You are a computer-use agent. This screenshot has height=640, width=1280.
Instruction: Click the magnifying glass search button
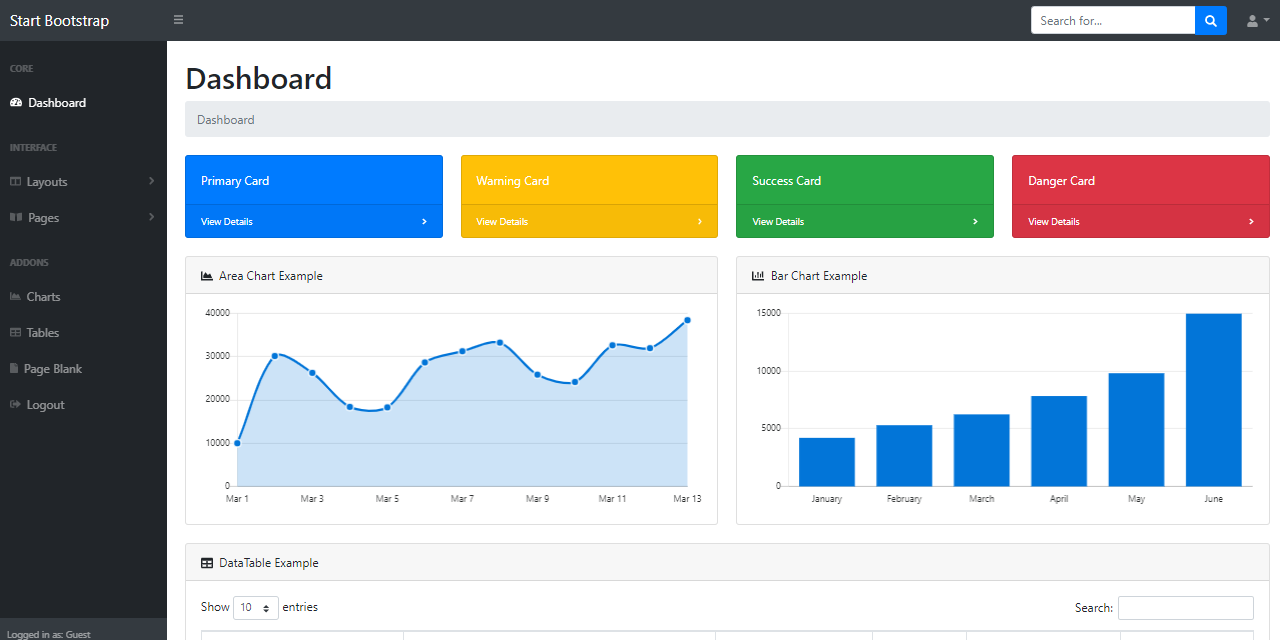[1210, 20]
